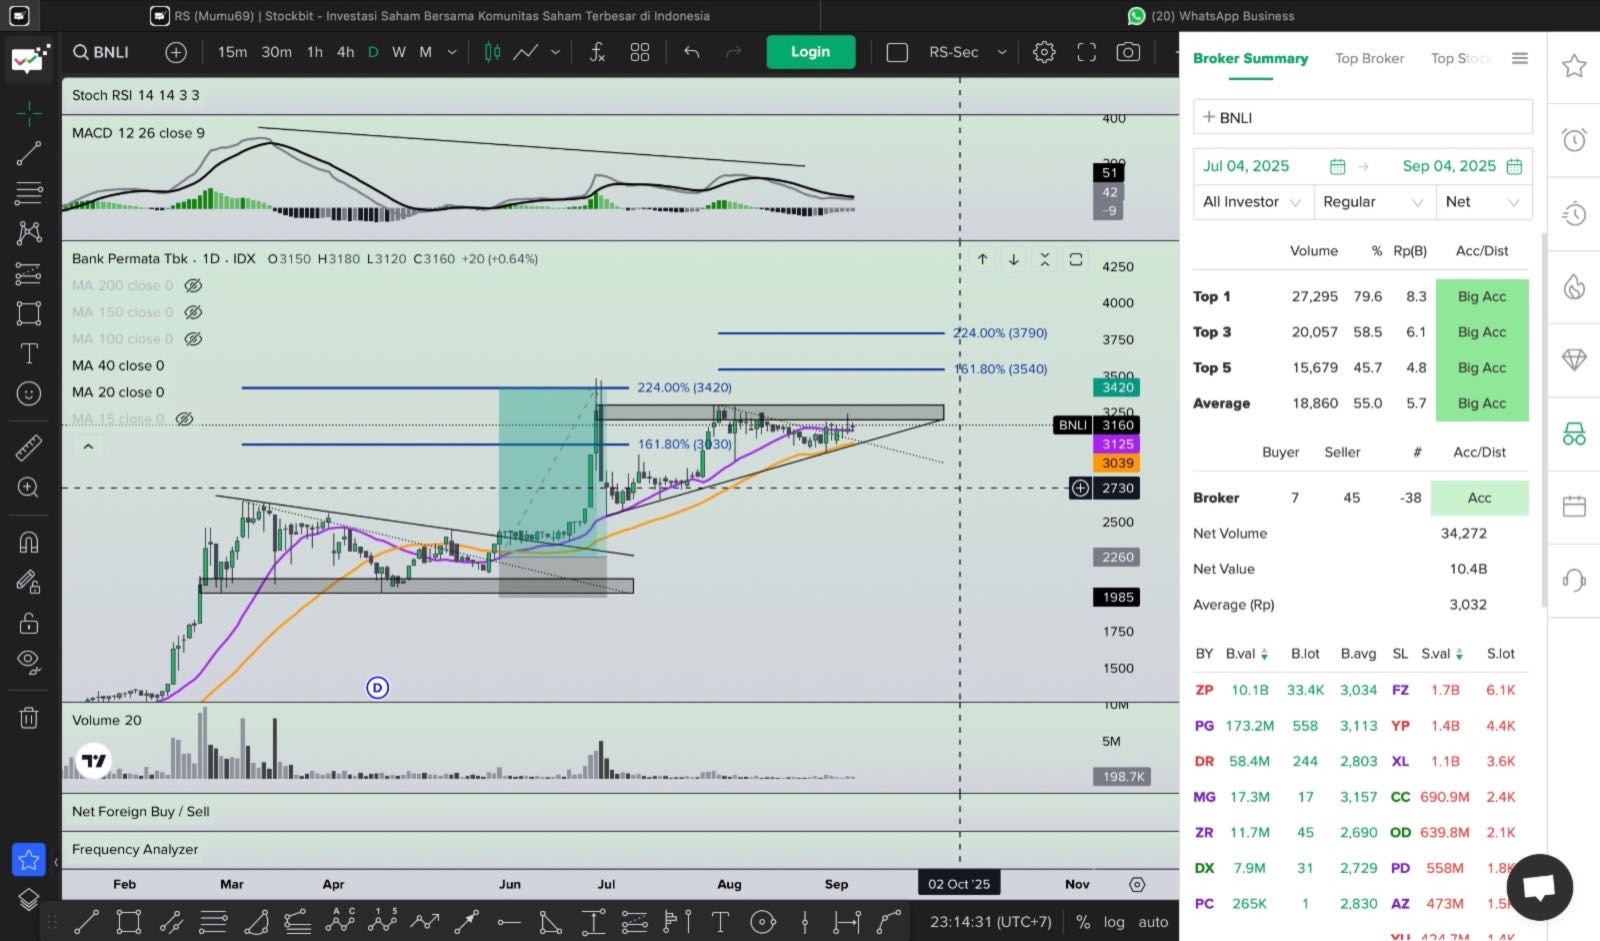Screen dimensions: 1600x941
Task: Toggle visibility of MA 200 indicator
Action: click(194, 285)
